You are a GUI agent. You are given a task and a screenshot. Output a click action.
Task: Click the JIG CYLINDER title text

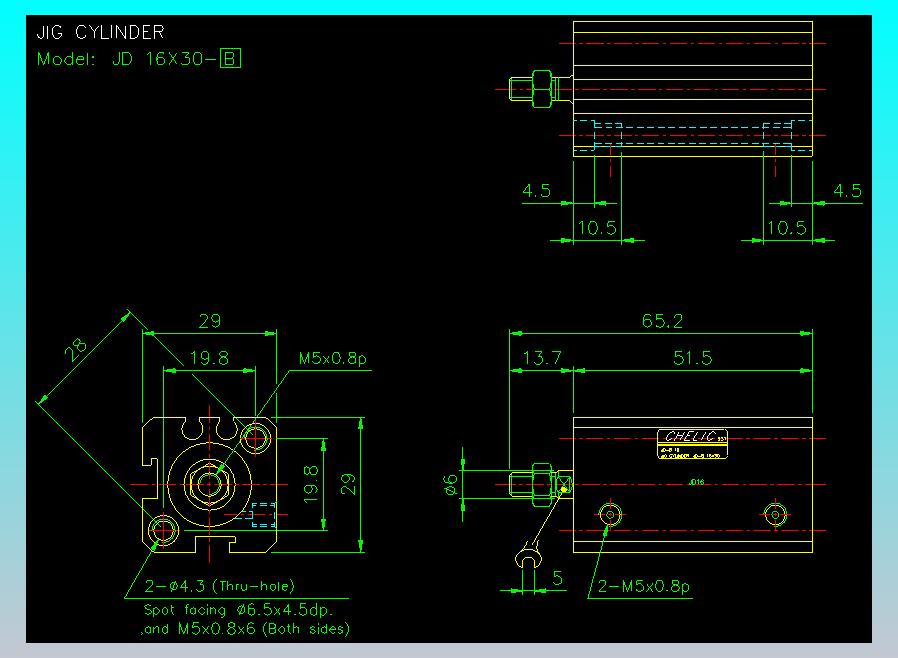click(100, 32)
